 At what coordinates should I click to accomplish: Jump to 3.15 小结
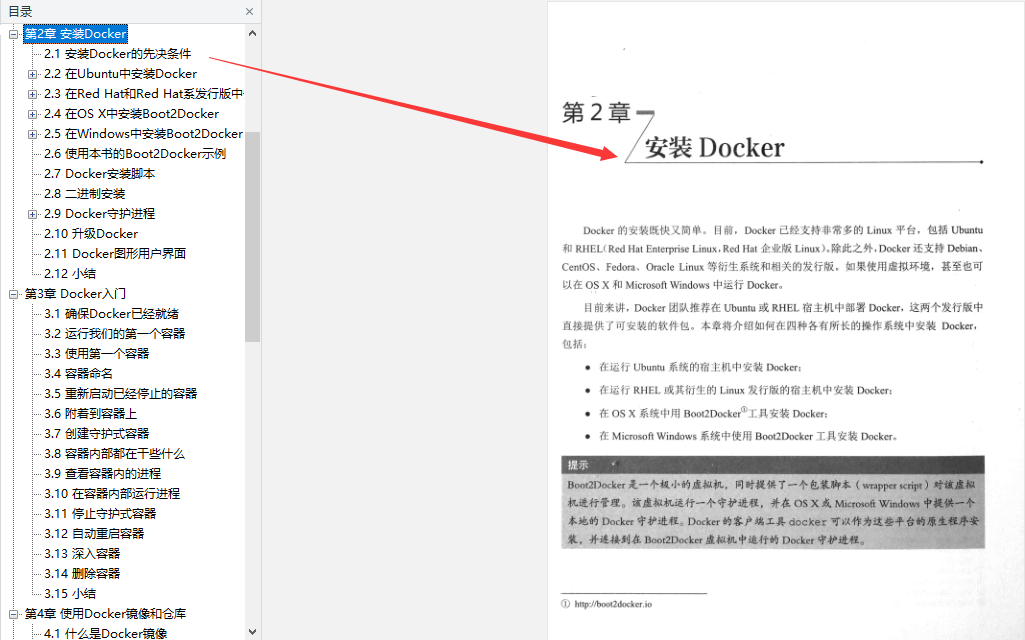pyautogui.click(x=70, y=594)
